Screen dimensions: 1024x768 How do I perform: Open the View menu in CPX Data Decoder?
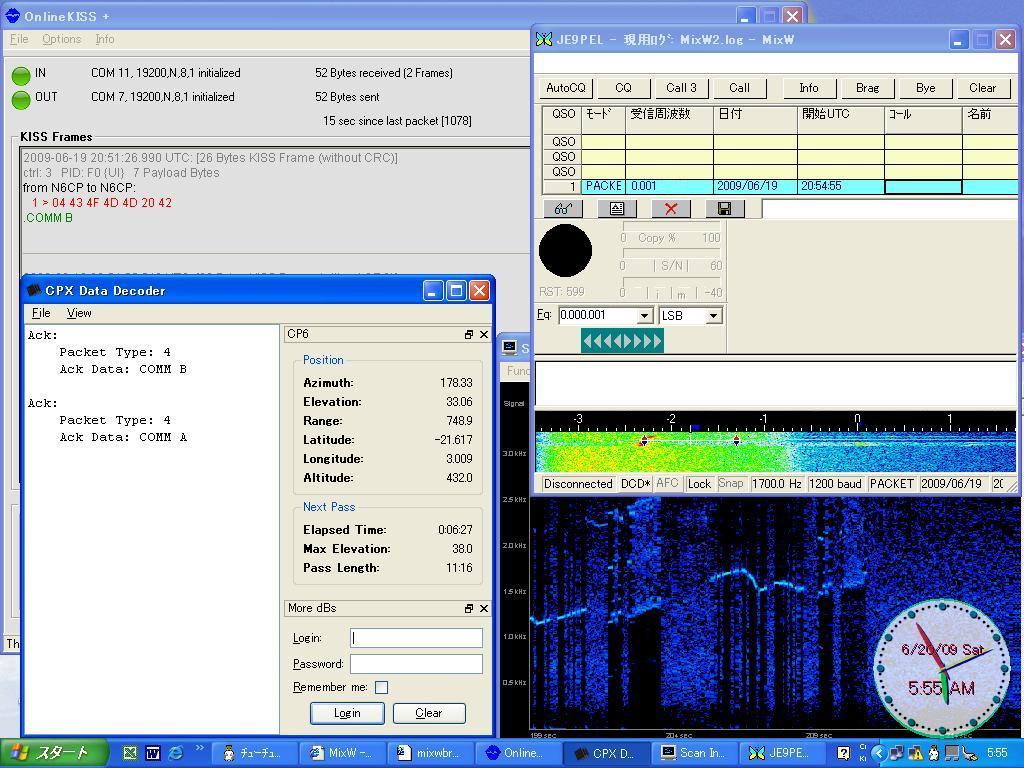[79, 313]
